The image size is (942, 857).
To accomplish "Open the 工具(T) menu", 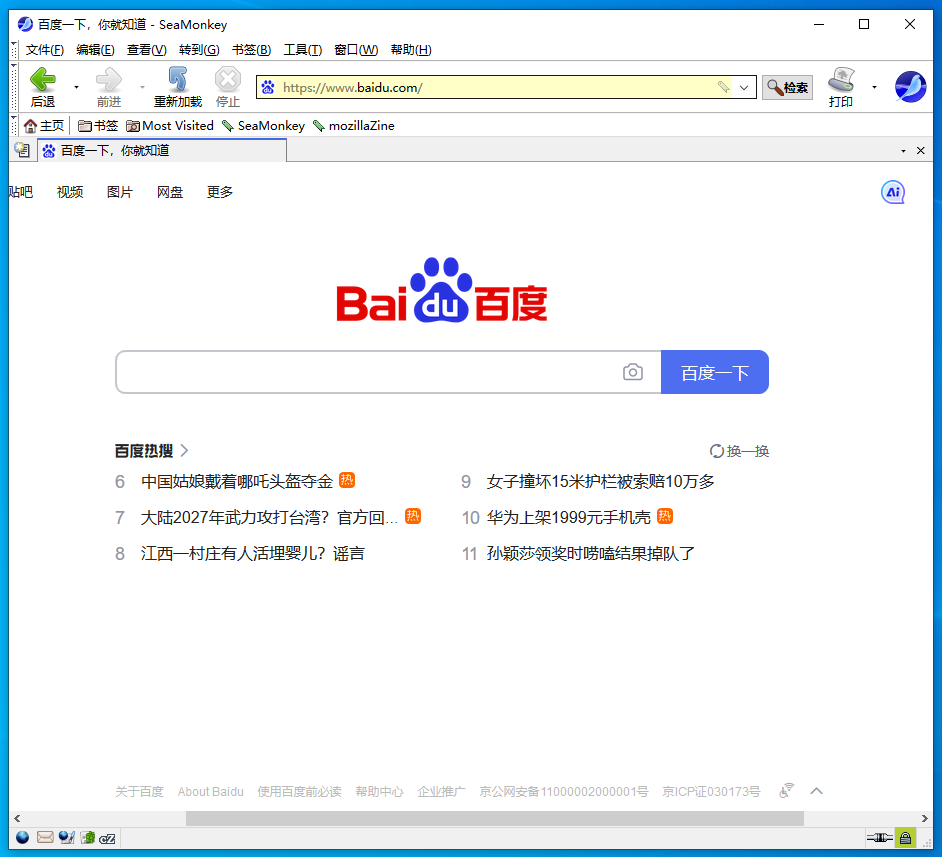I will click(302, 50).
